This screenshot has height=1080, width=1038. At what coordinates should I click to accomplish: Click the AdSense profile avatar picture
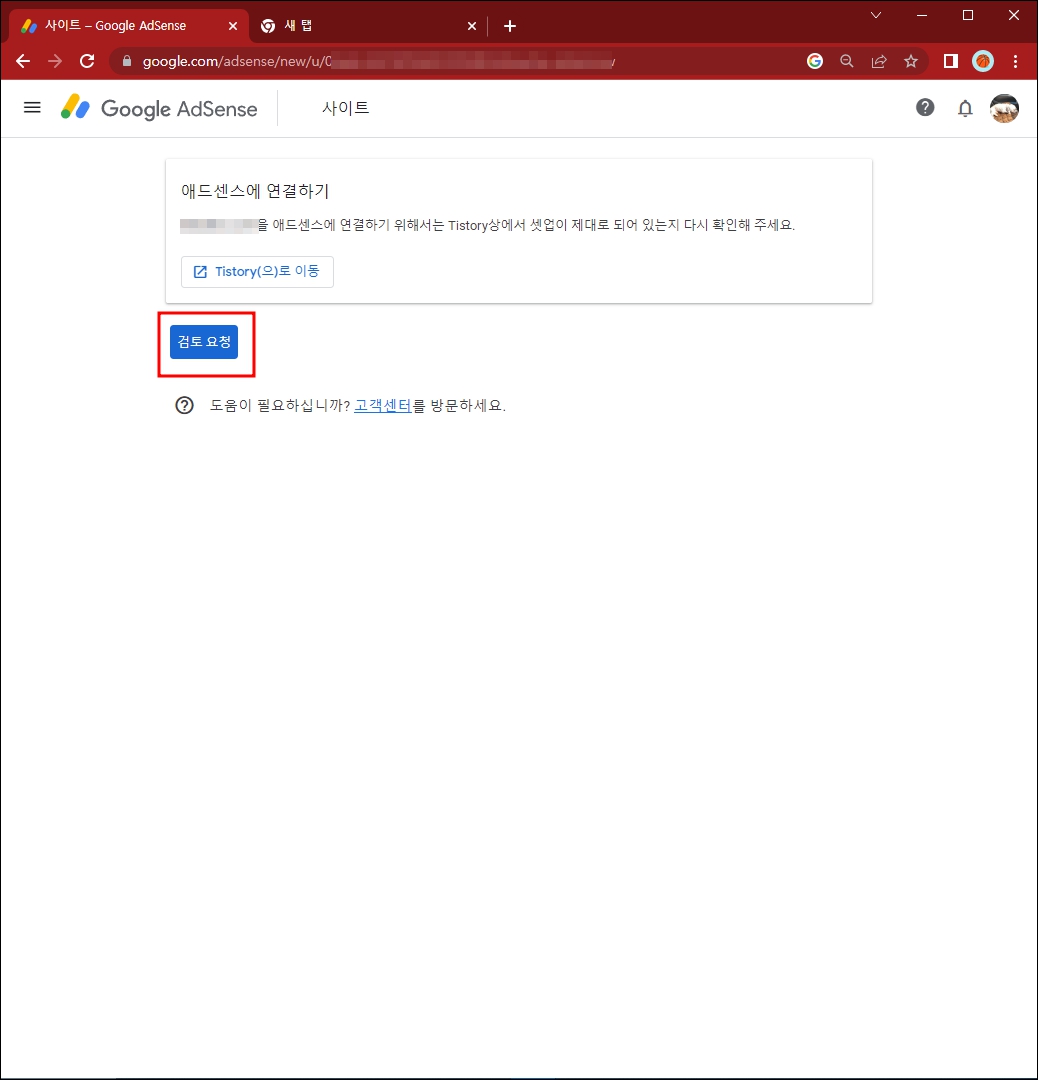click(1004, 108)
